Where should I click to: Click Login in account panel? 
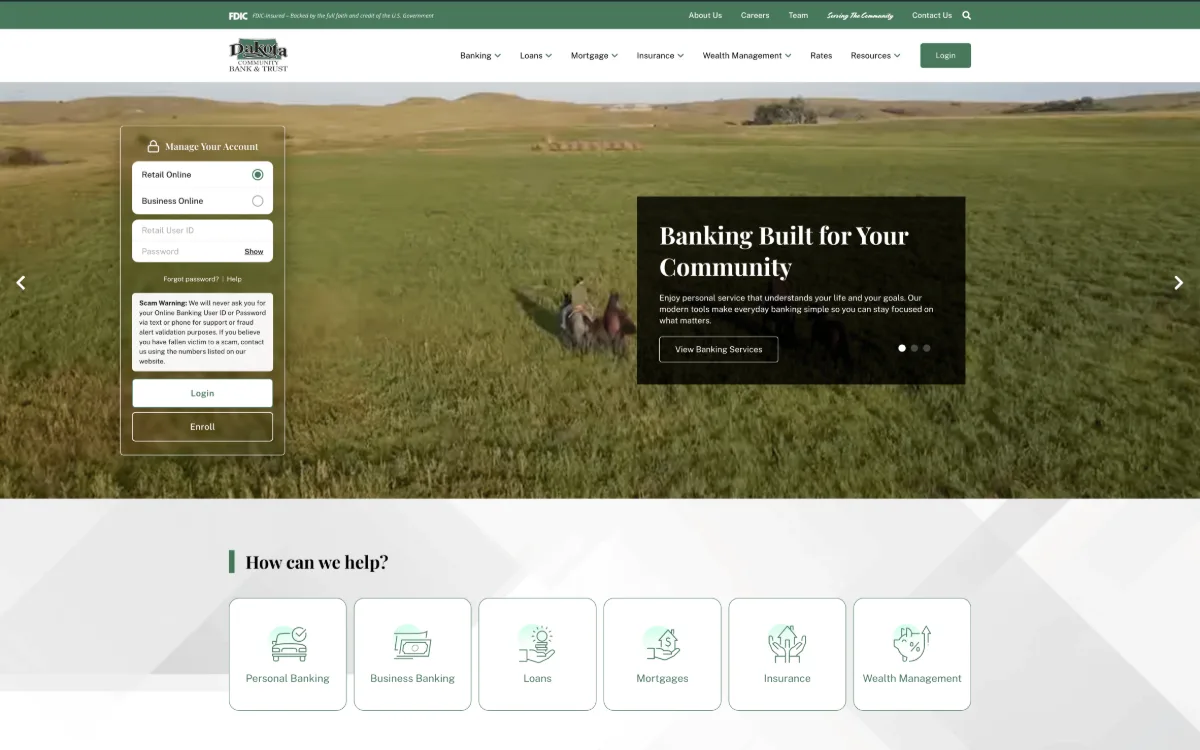(x=202, y=393)
